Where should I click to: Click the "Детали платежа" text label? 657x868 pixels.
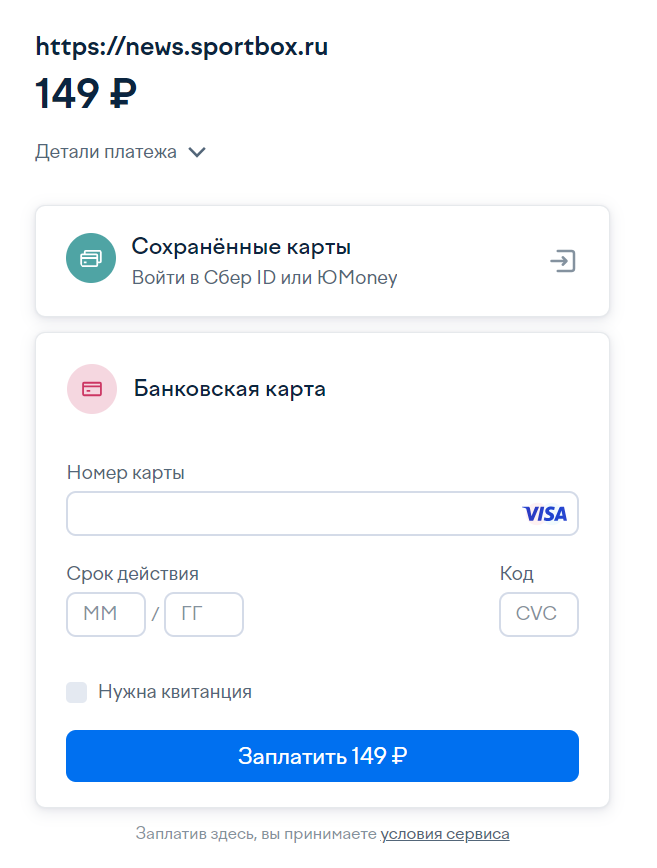106,152
